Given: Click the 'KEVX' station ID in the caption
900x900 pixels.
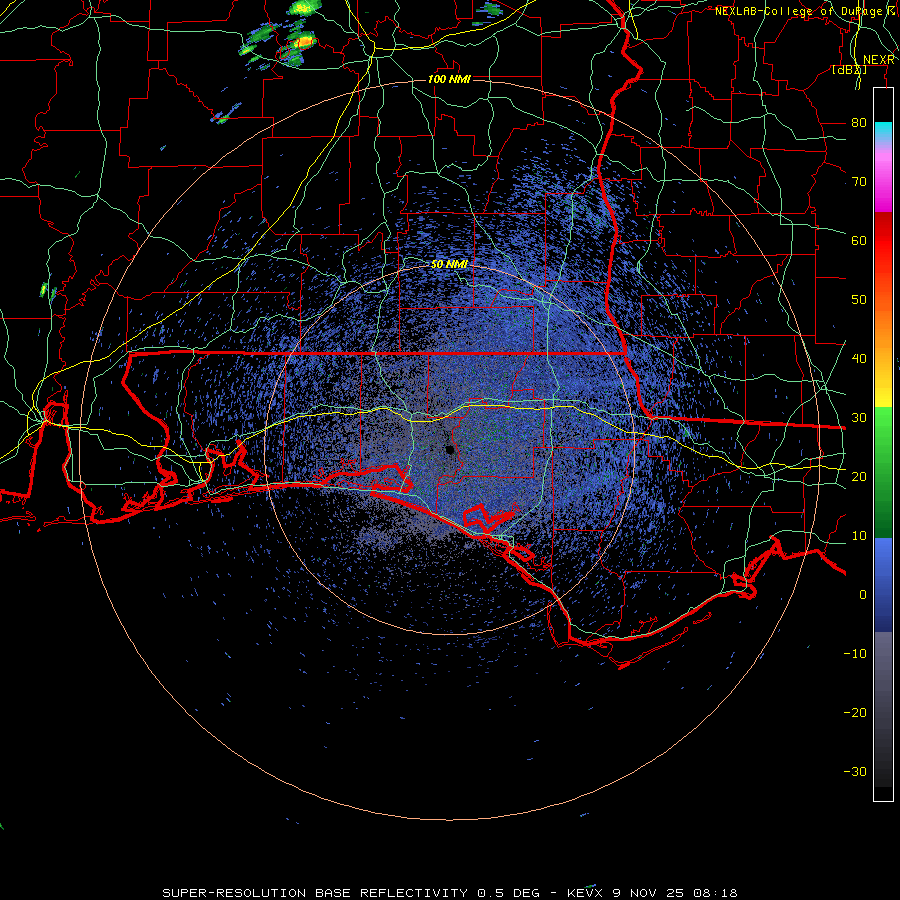Looking at the screenshot, I should coord(585,893).
